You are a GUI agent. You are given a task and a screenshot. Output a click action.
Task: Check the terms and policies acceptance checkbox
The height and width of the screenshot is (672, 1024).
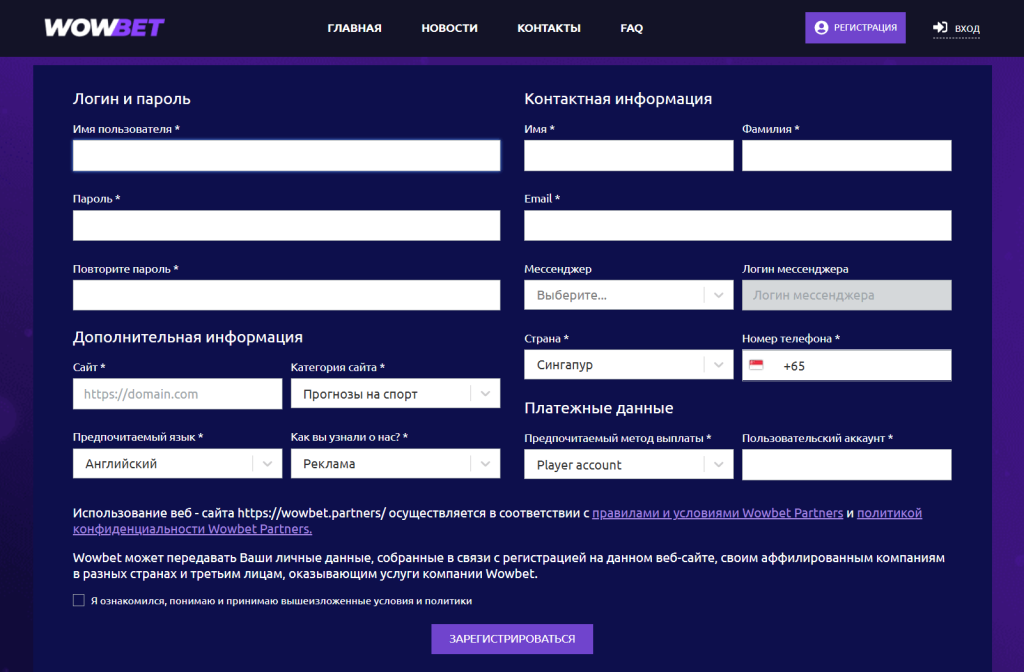click(x=78, y=601)
